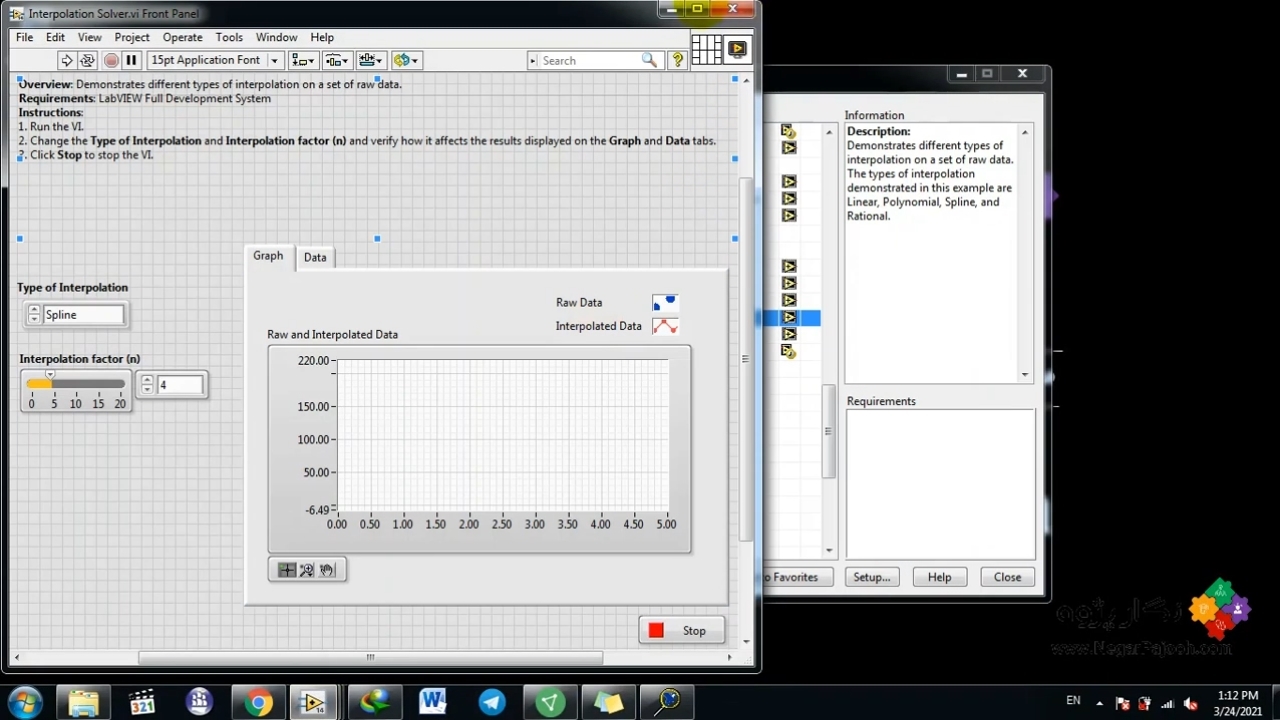
Task: Expand the 15pt Application Font dropdown
Action: (215, 60)
